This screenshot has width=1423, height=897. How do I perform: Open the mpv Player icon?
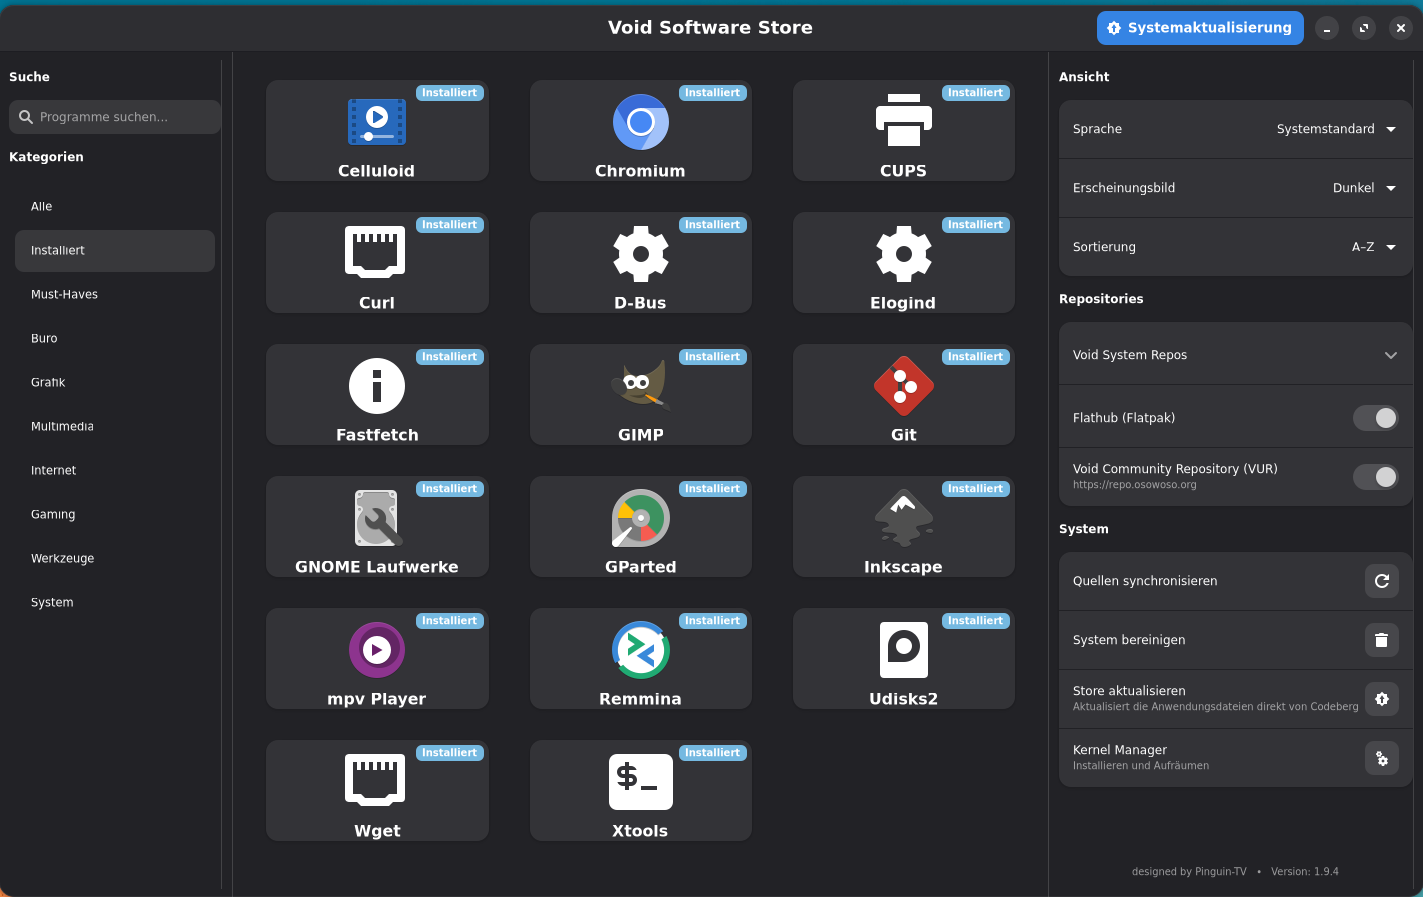(x=377, y=650)
